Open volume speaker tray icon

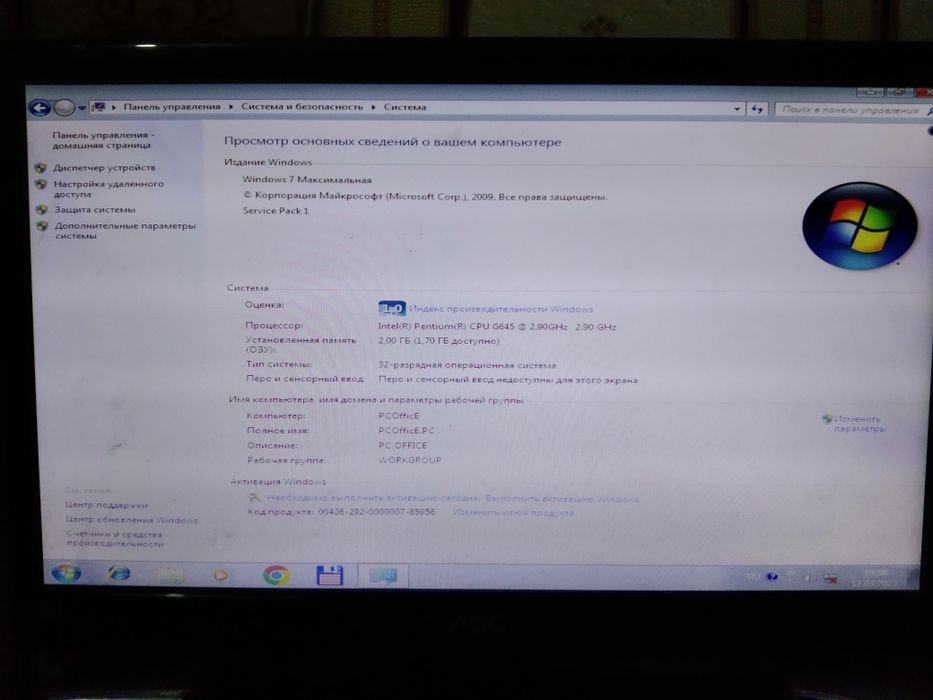click(810, 578)
